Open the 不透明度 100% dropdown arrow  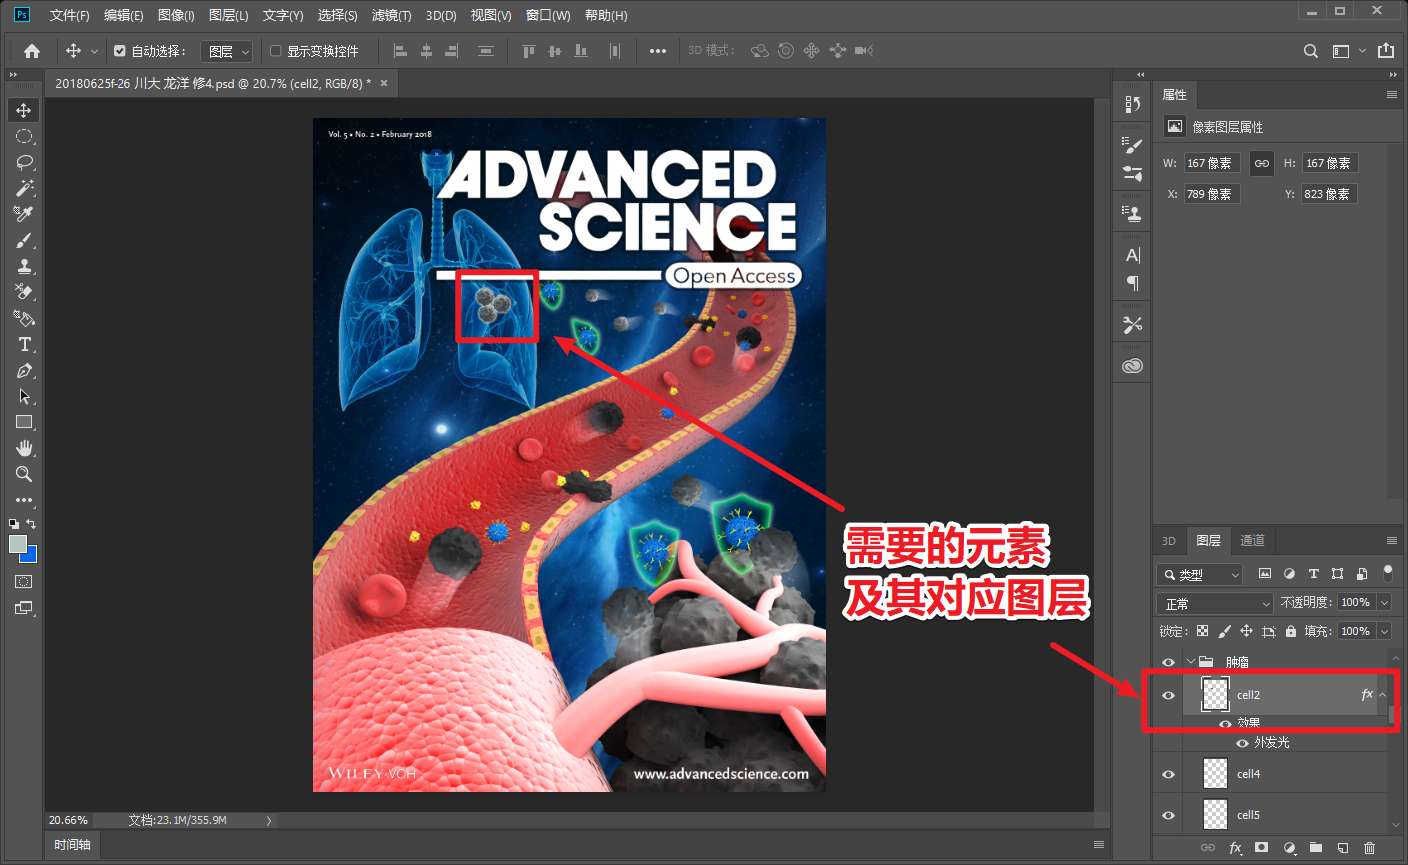pos(1385,602)
